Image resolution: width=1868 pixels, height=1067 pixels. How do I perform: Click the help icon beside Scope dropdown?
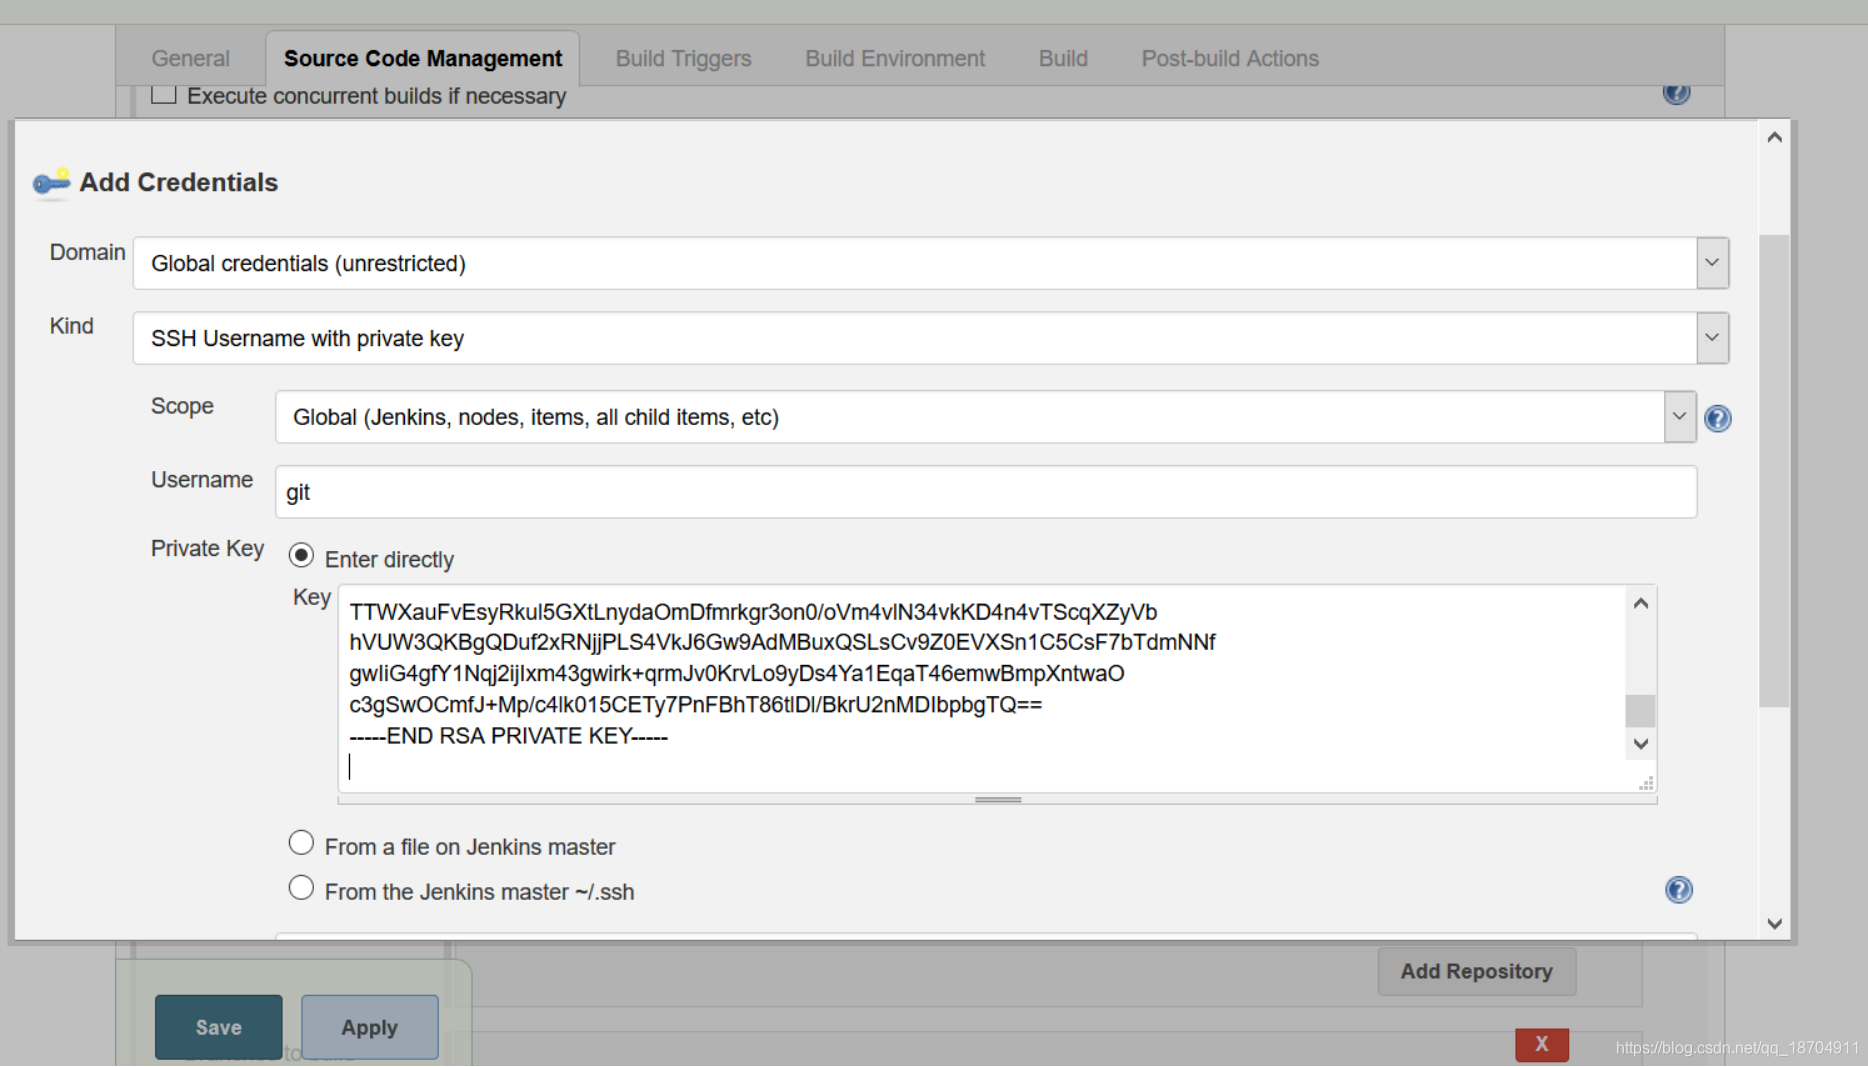click(x=1717, y=418)
